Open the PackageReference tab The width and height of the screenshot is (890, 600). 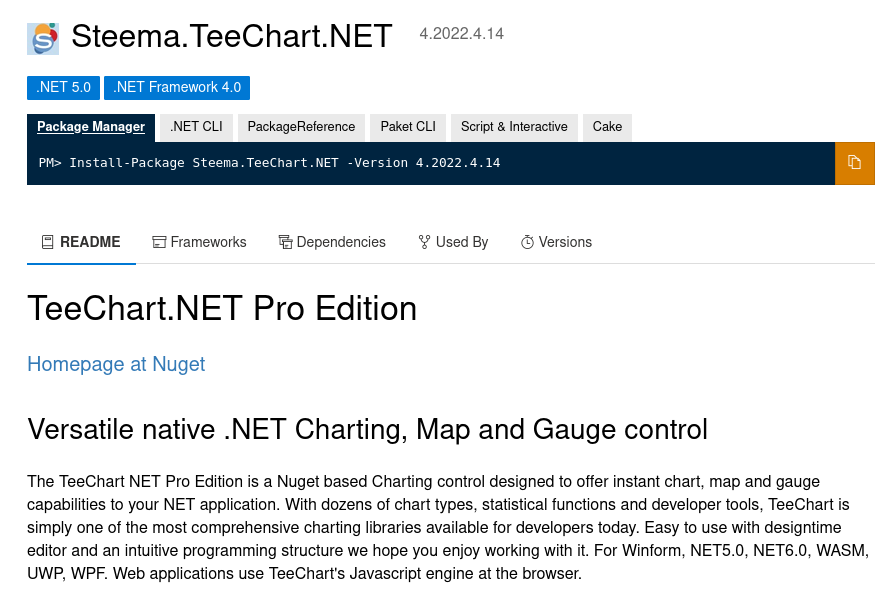(301, 127)
